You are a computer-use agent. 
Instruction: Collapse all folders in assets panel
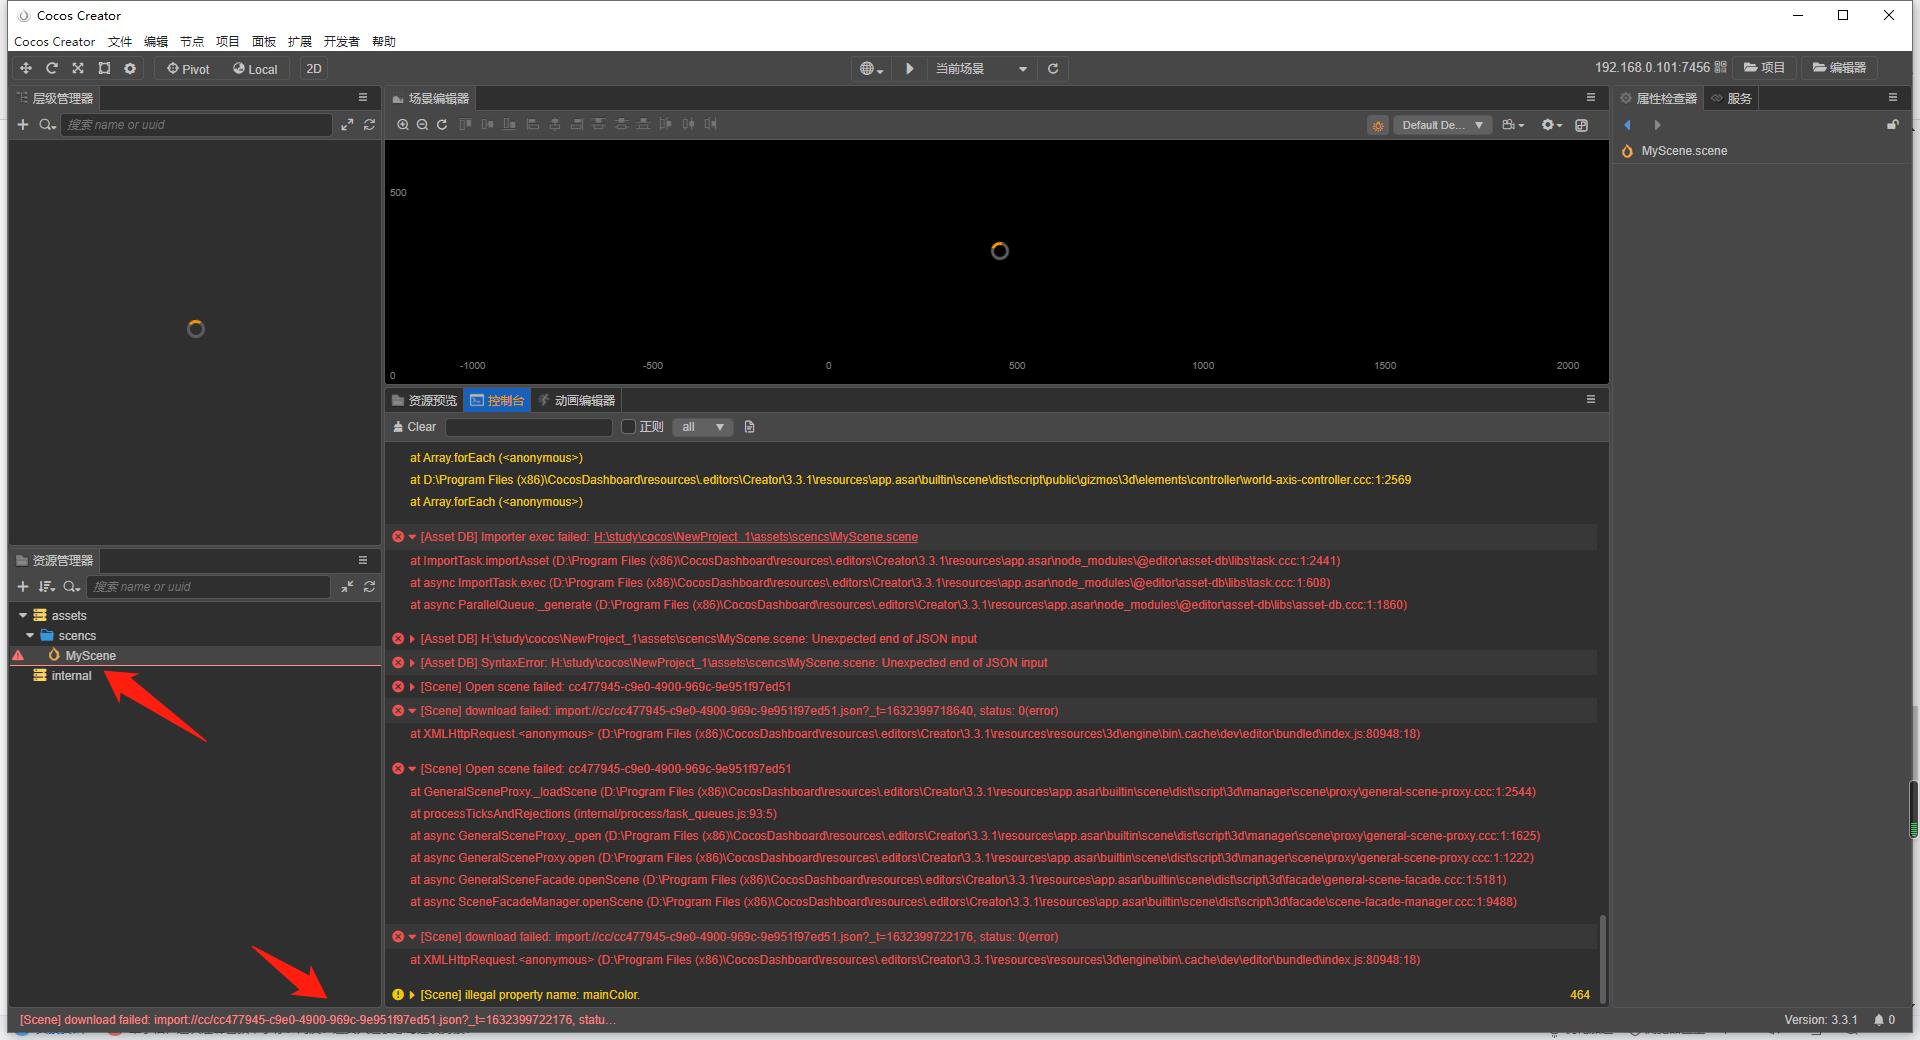tap(347, 587)
